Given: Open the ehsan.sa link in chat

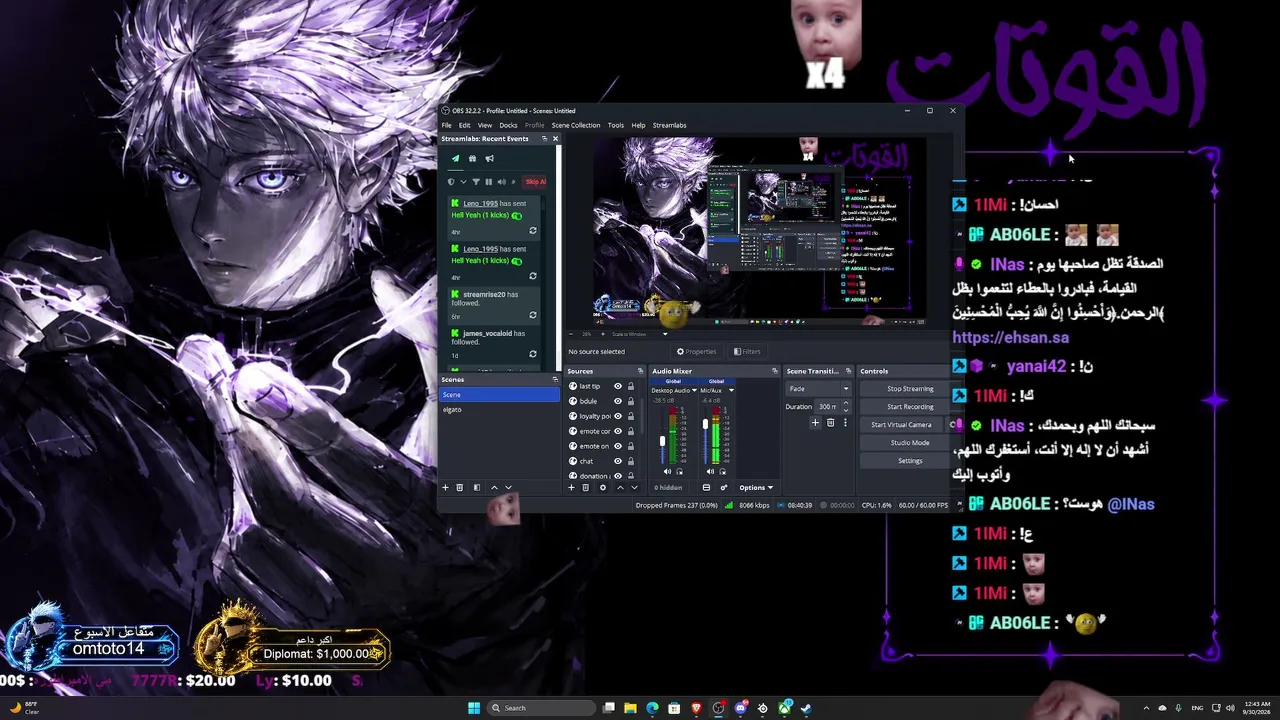Looking at the screenshot, I should [1010, 338].
